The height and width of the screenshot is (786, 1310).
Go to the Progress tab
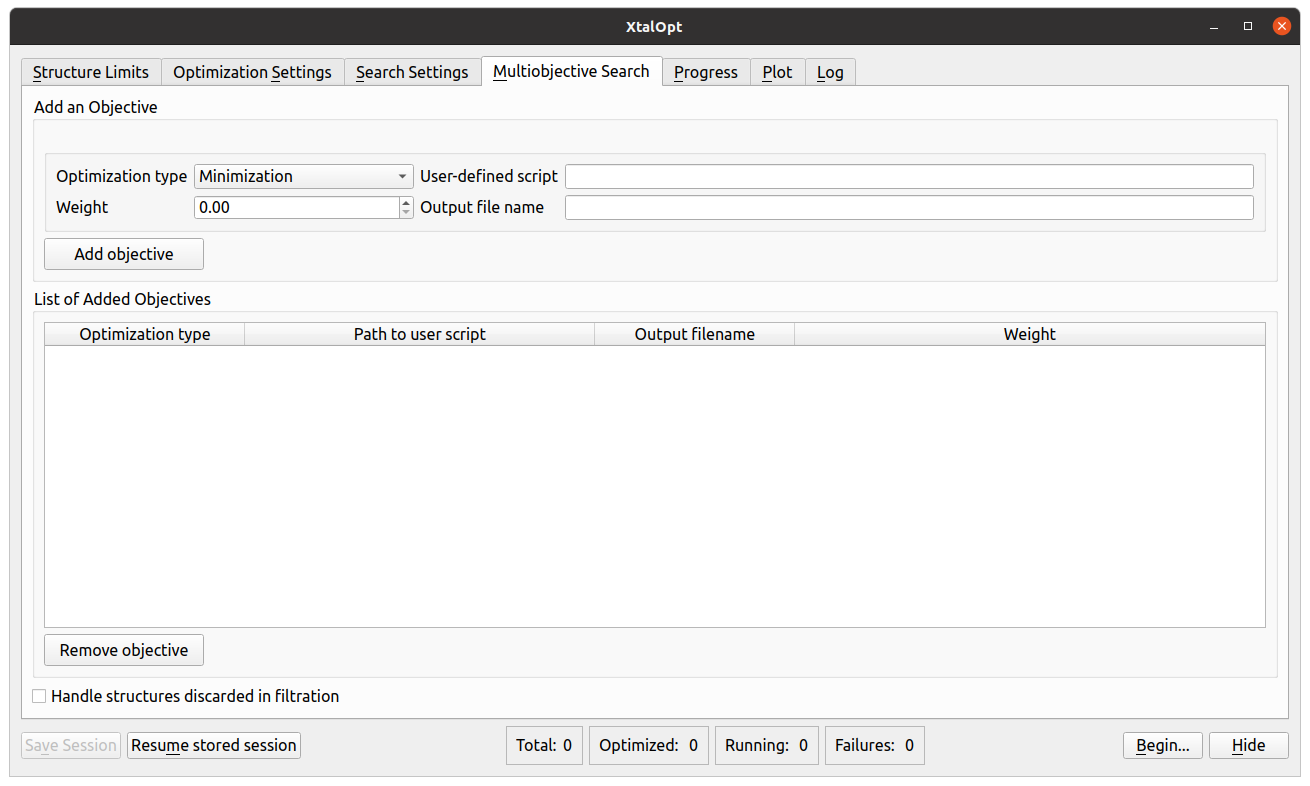tap(706, 72)
